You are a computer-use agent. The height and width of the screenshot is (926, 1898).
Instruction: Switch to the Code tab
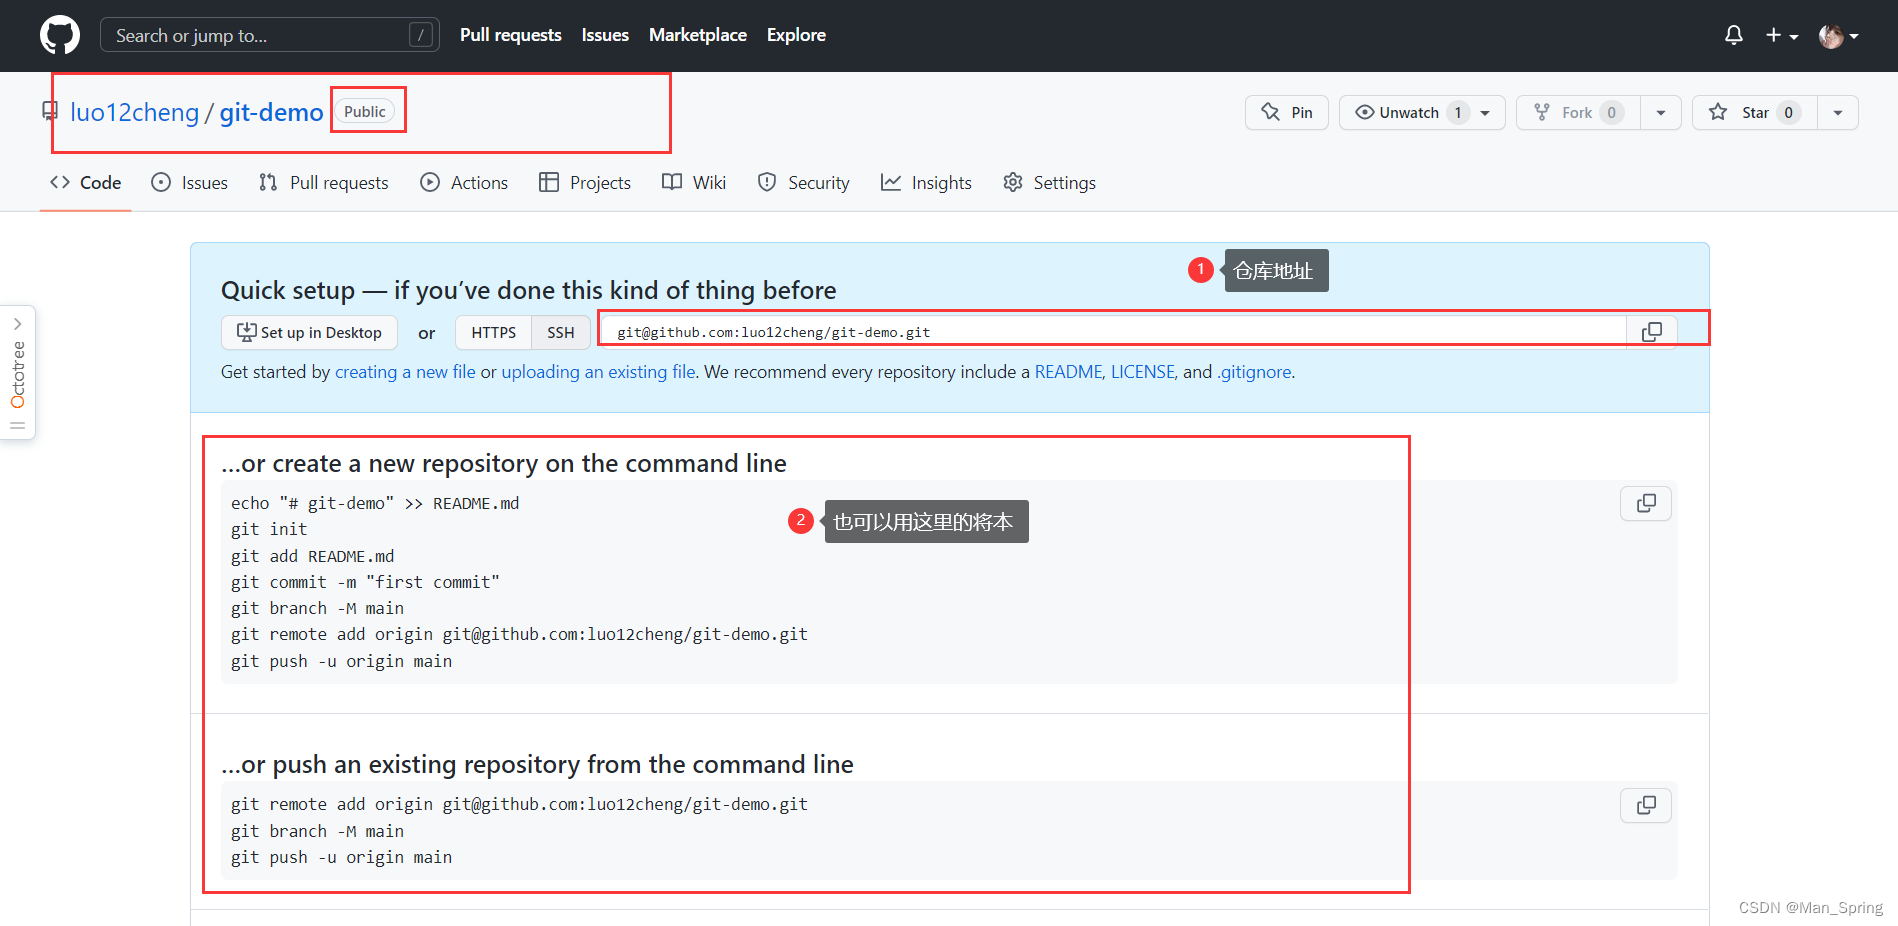click(86, 182)
